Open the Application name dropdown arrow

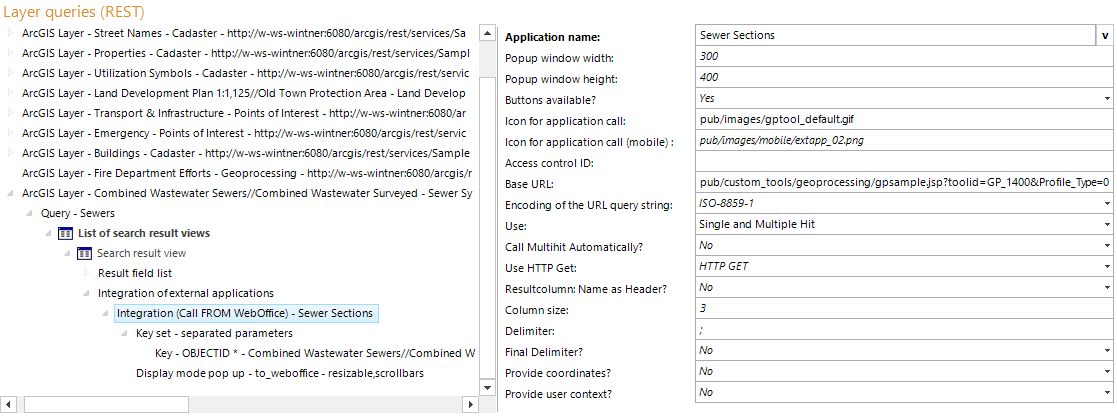(x=1105, y=35)
